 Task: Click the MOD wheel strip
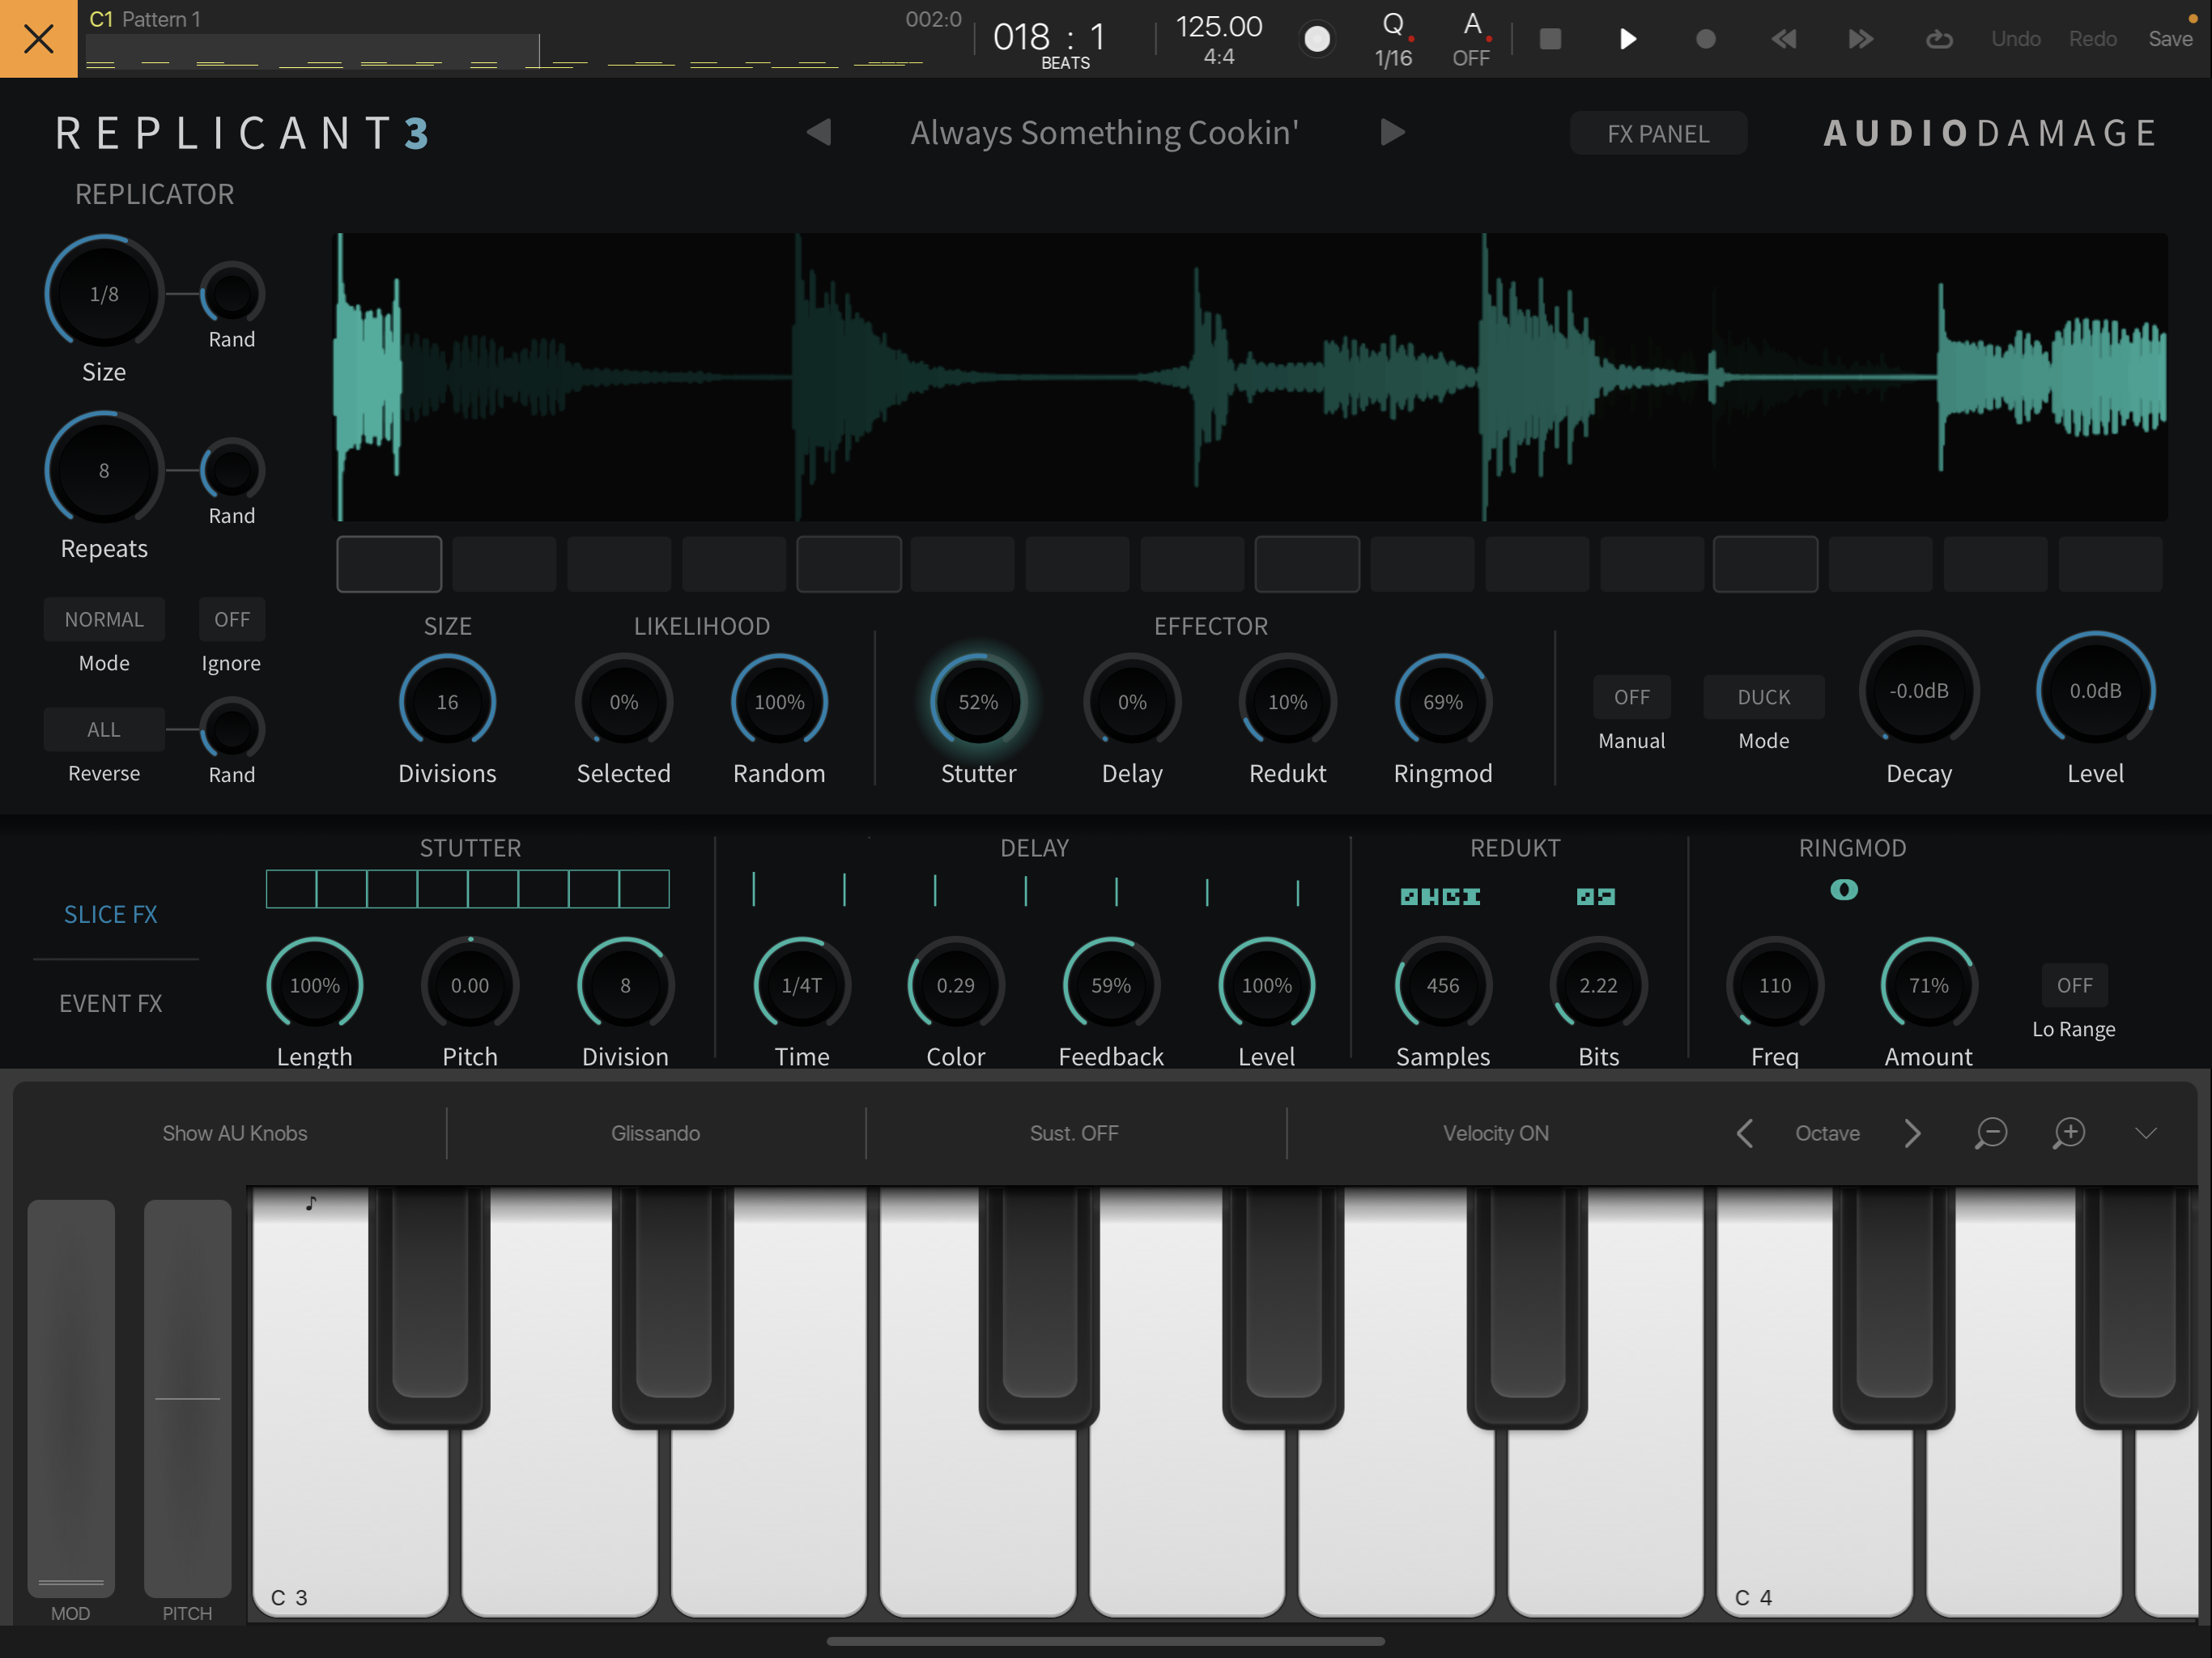71,1398
